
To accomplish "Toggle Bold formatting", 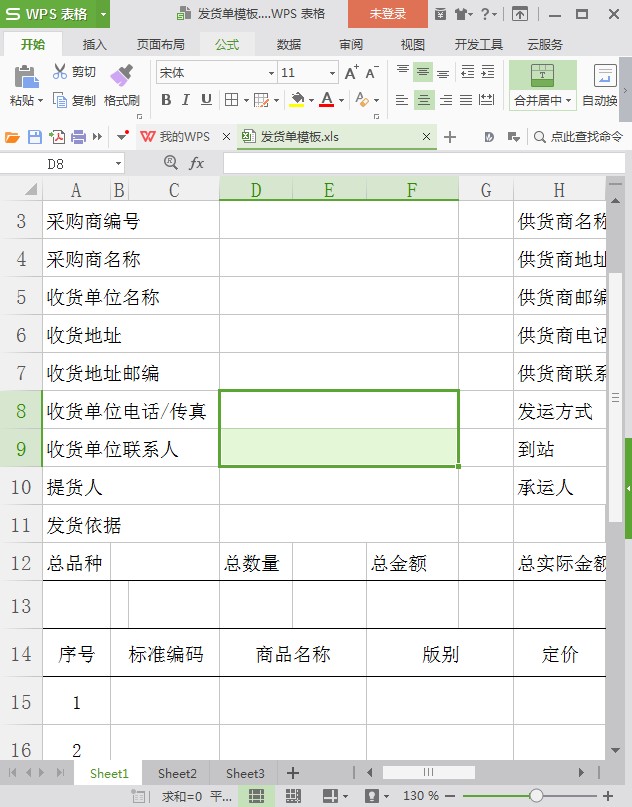I will pyautogui.click(x=166, y=99).
